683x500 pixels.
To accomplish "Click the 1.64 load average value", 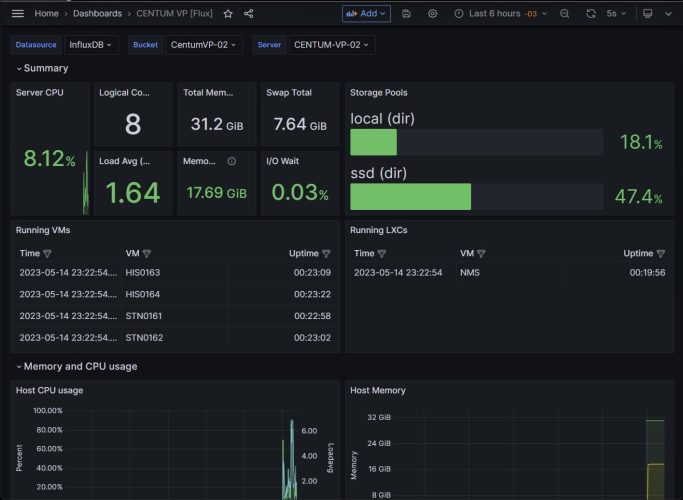I will [x=133, y=193].
